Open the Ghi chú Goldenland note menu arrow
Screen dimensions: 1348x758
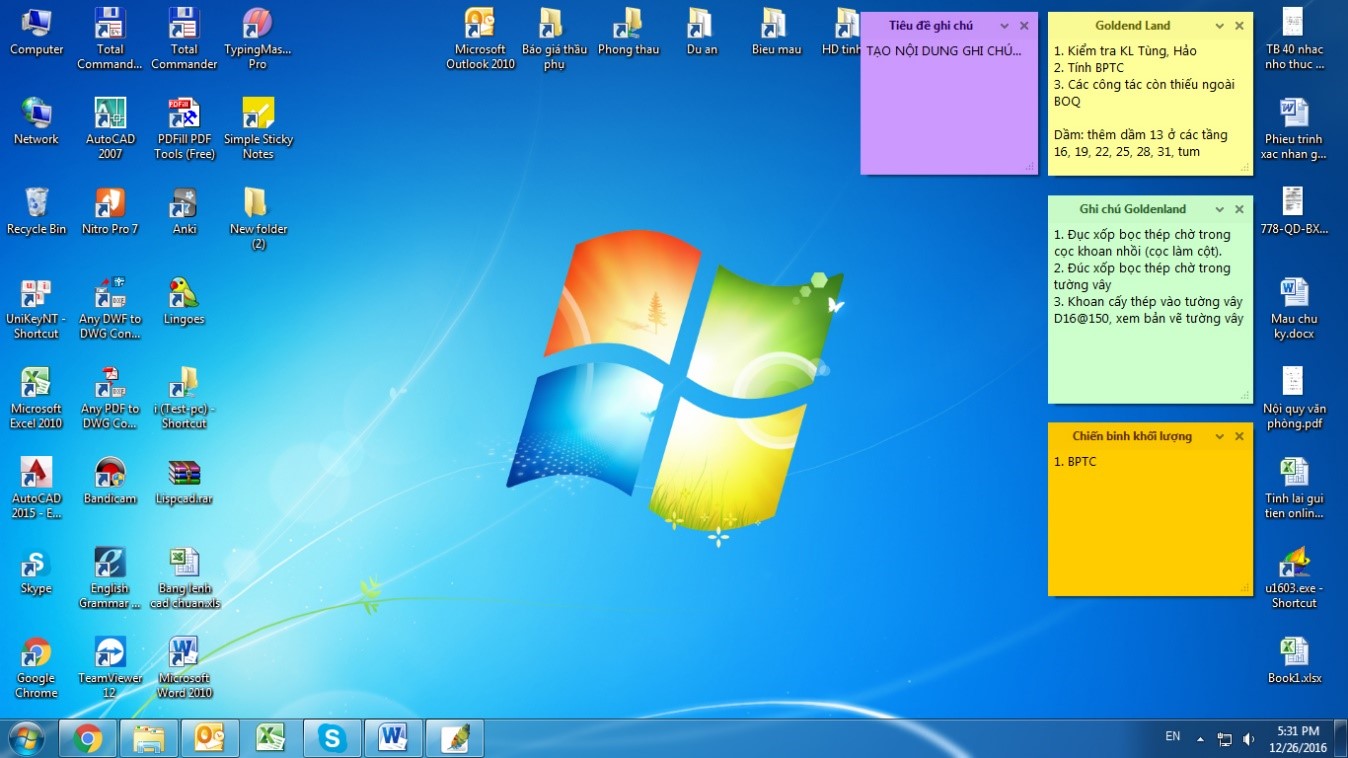pyautogui.click(x=1220, y=209)
